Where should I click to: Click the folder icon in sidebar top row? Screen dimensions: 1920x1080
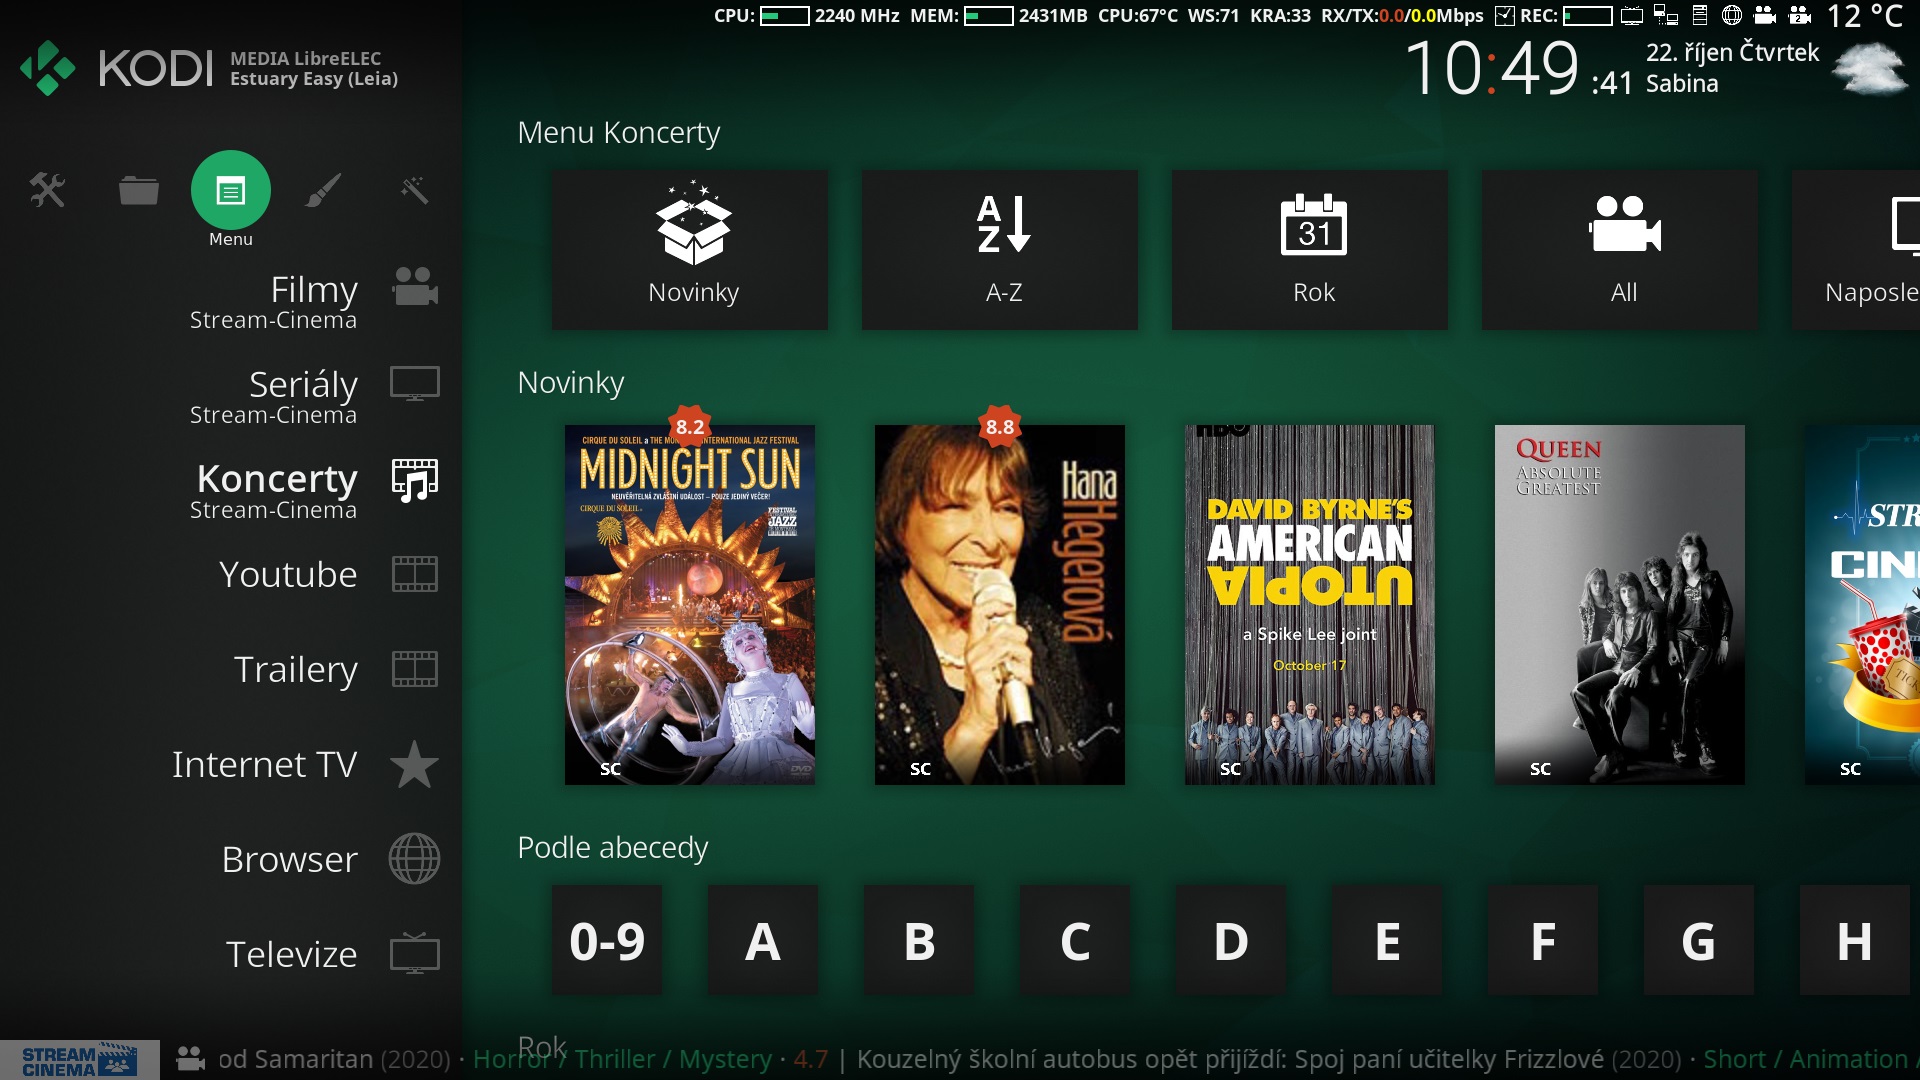click(138, 190)
